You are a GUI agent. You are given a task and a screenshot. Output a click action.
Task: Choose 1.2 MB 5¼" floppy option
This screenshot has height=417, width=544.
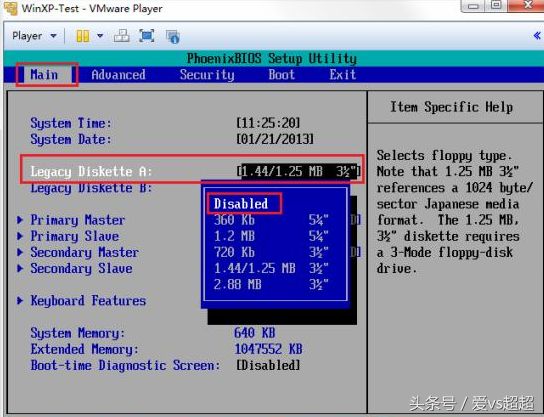[271, 236]
